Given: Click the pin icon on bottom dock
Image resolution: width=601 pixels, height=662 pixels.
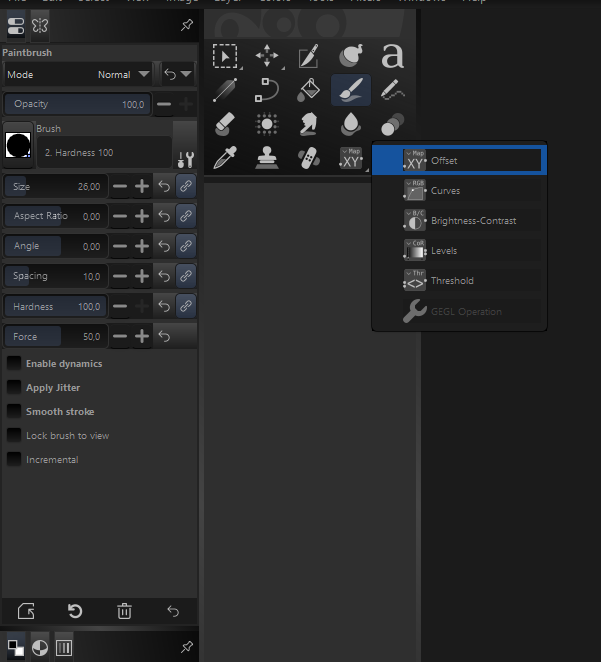Looking at the screenshot, I should (x=187, y=647).
